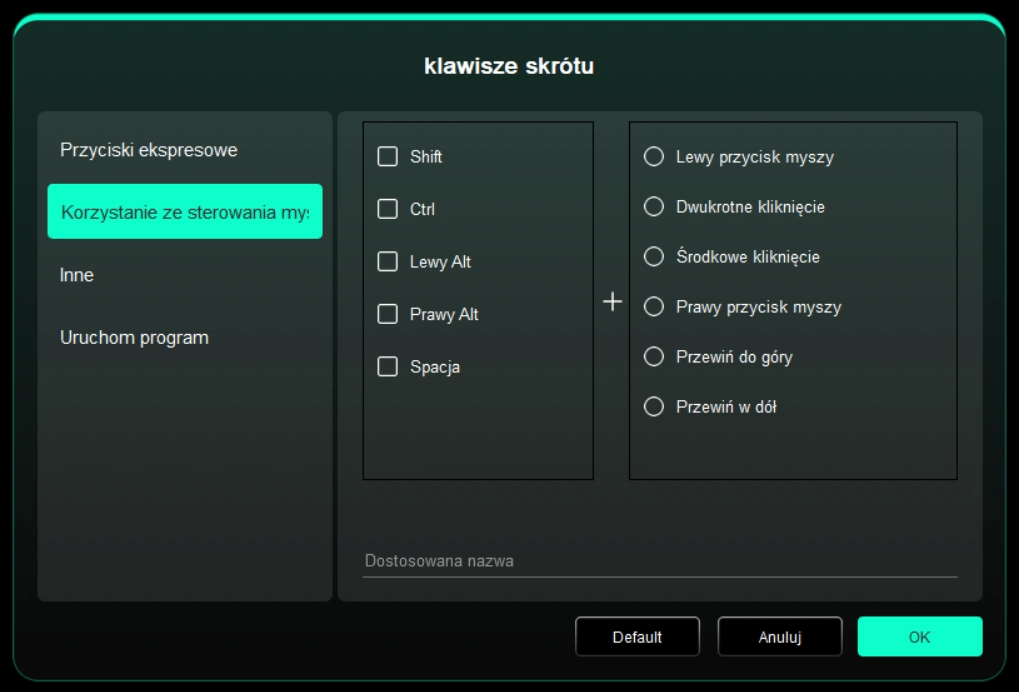The height and width of the screenshot is (692, 1019).
Task: Click the Anuluj button
Action: tap(779, 637)
